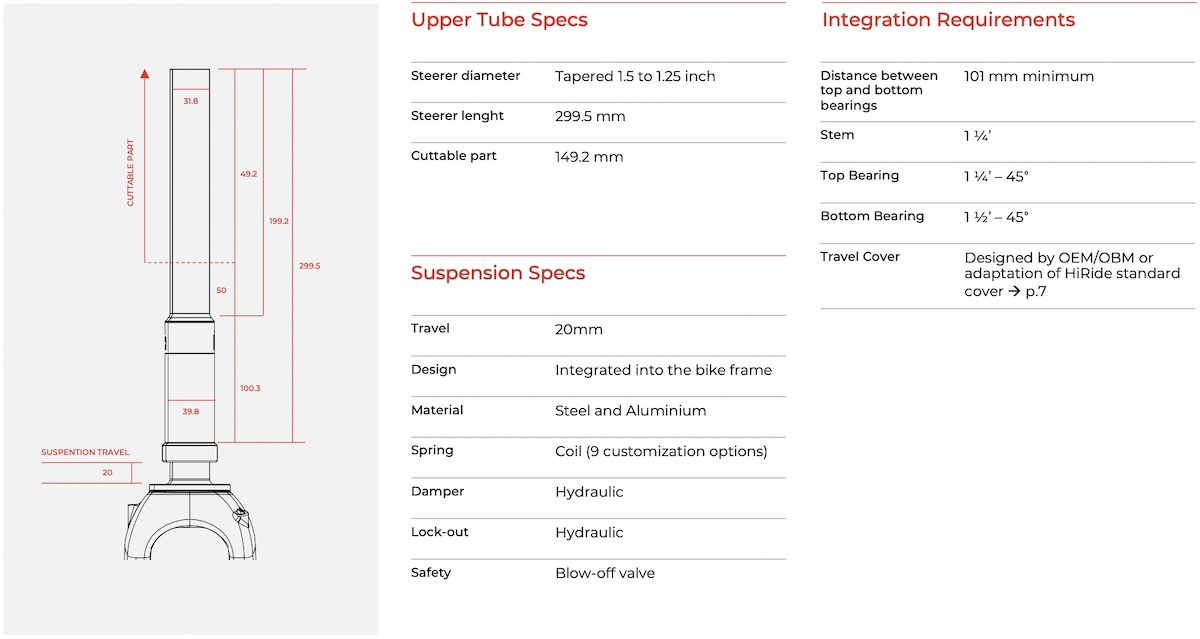Select the Integration Requirements heading

point(948,20)
